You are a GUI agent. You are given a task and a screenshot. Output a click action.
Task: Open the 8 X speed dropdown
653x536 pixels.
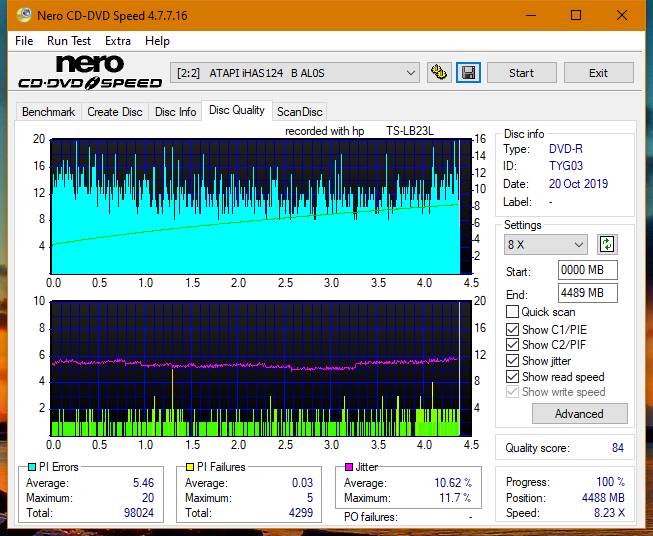tap(546, 244)
